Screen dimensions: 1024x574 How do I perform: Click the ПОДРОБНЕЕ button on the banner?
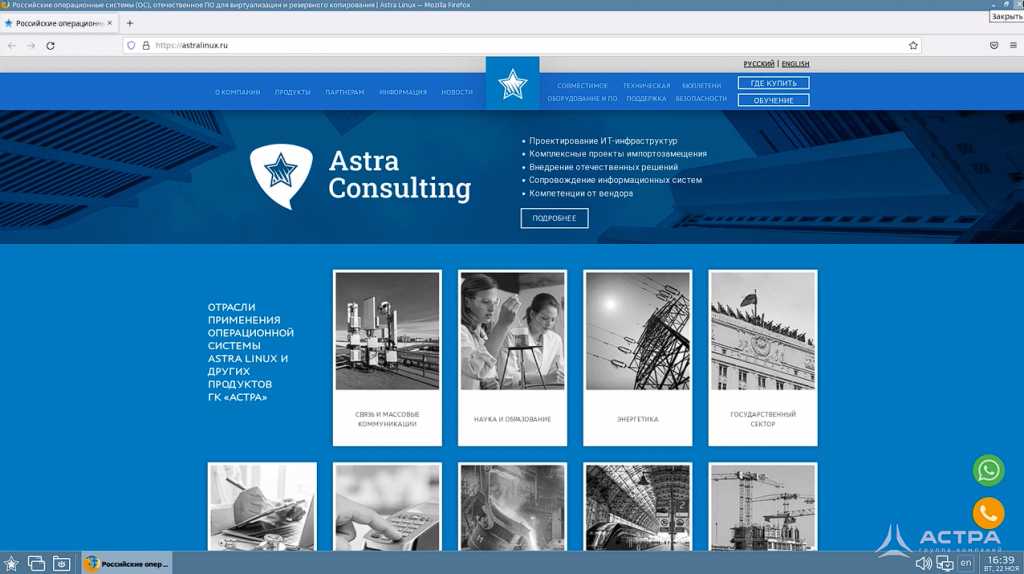tap(554, 218)
